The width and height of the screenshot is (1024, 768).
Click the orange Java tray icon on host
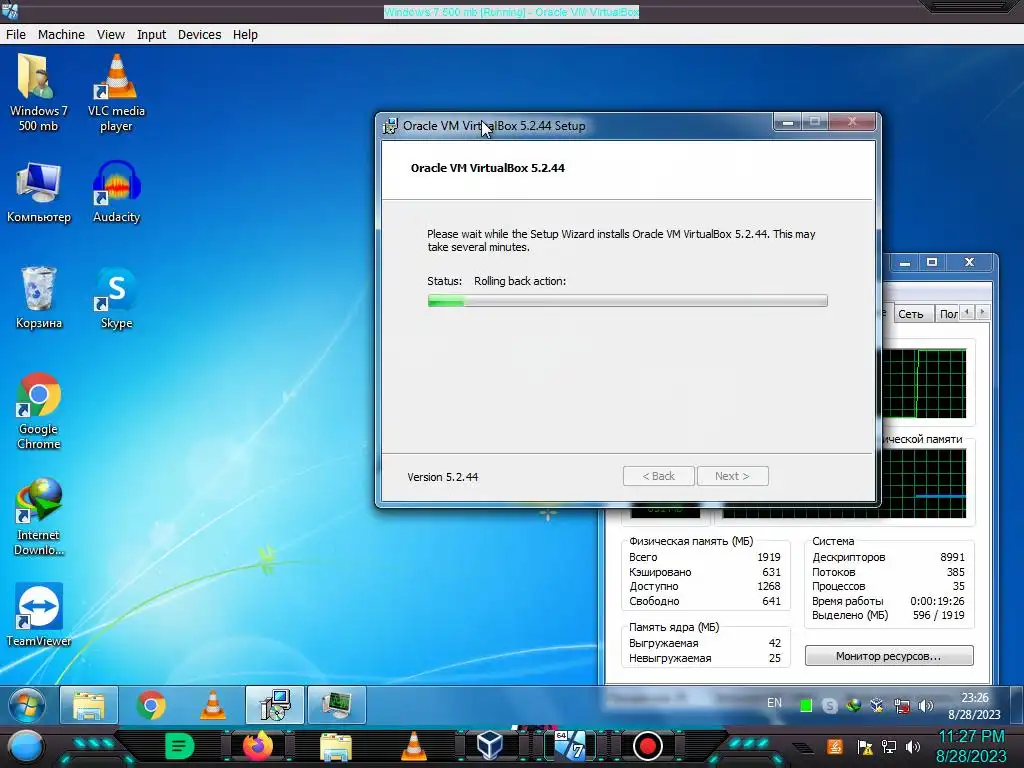click(835, 746)
